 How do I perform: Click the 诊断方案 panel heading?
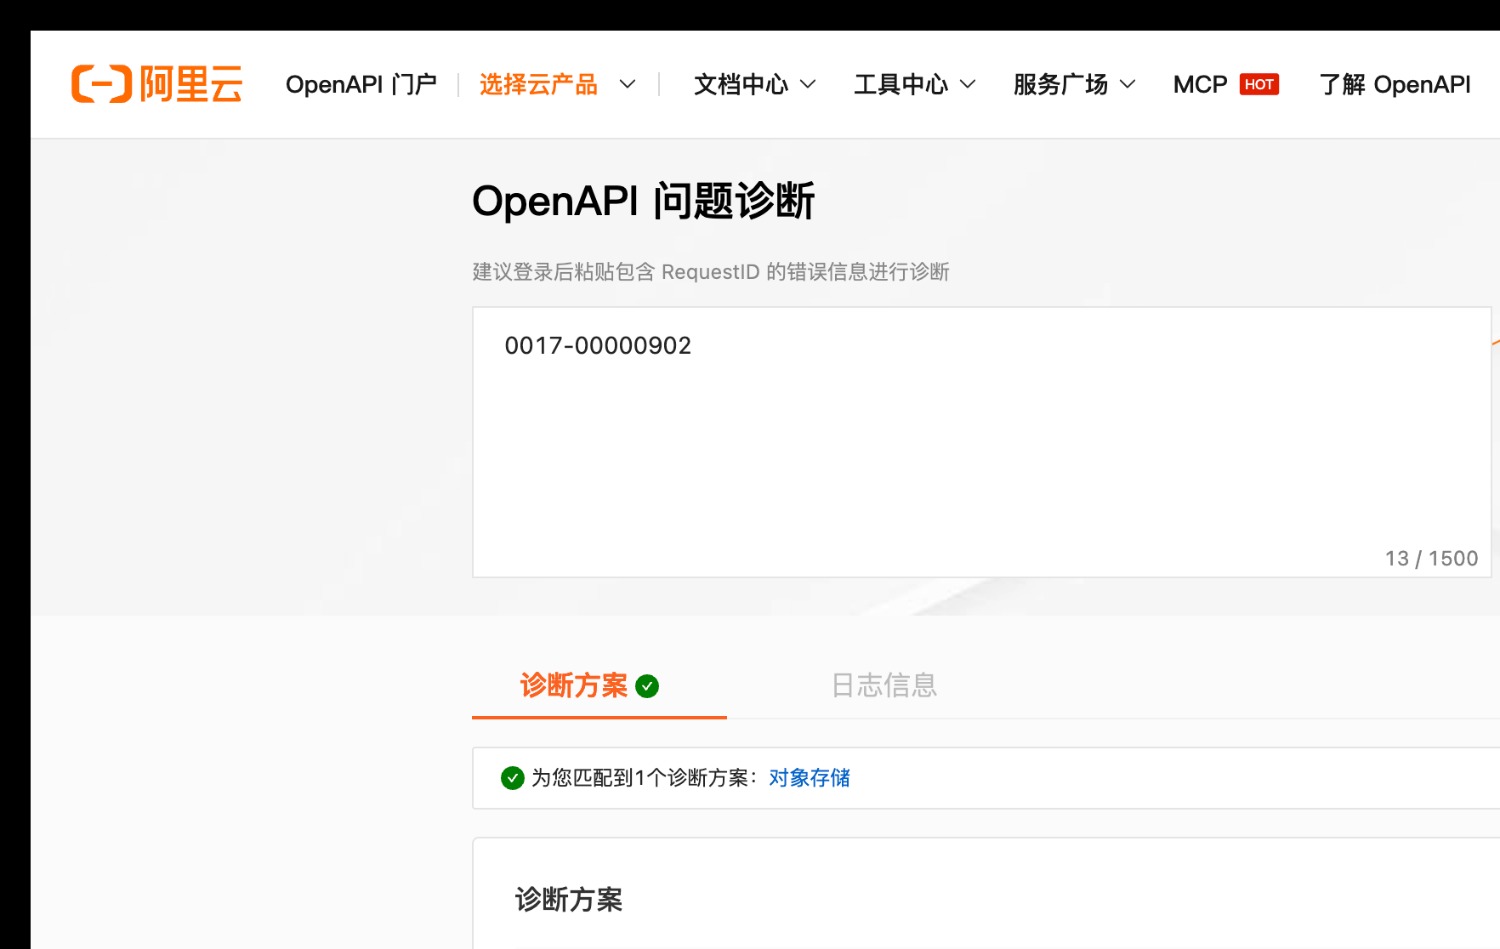pos(569,899)
